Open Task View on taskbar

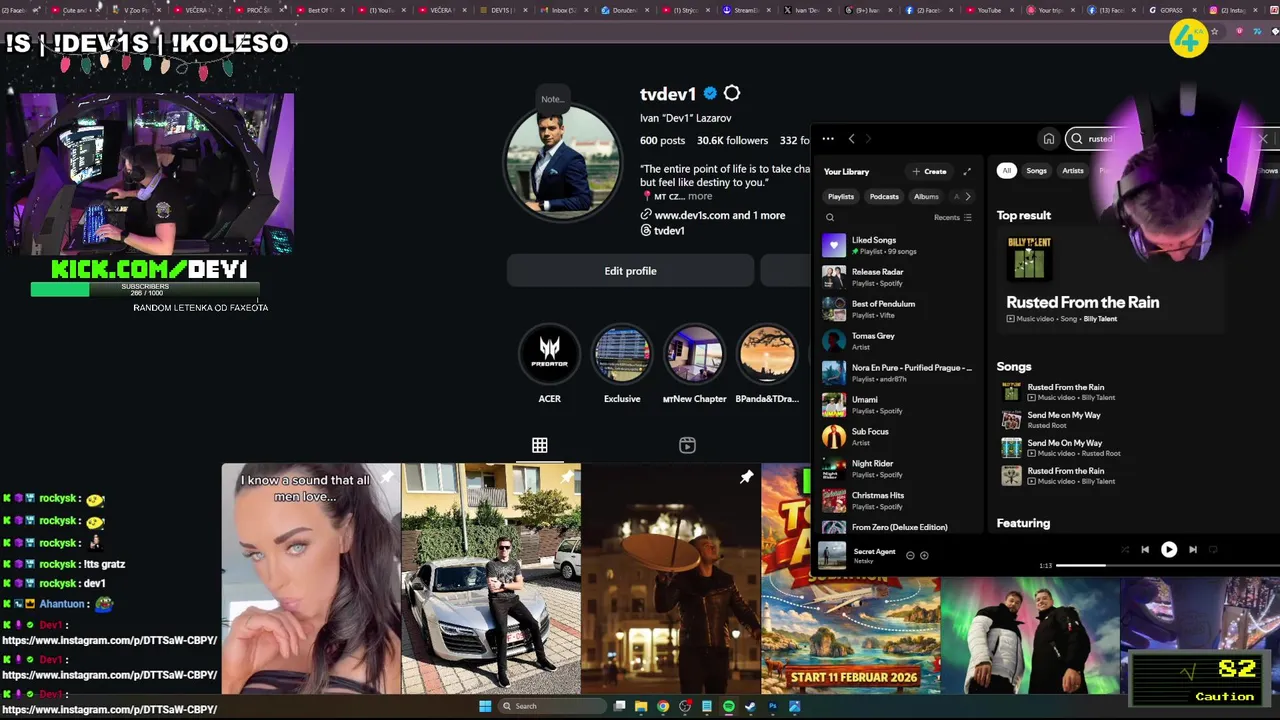620,706
